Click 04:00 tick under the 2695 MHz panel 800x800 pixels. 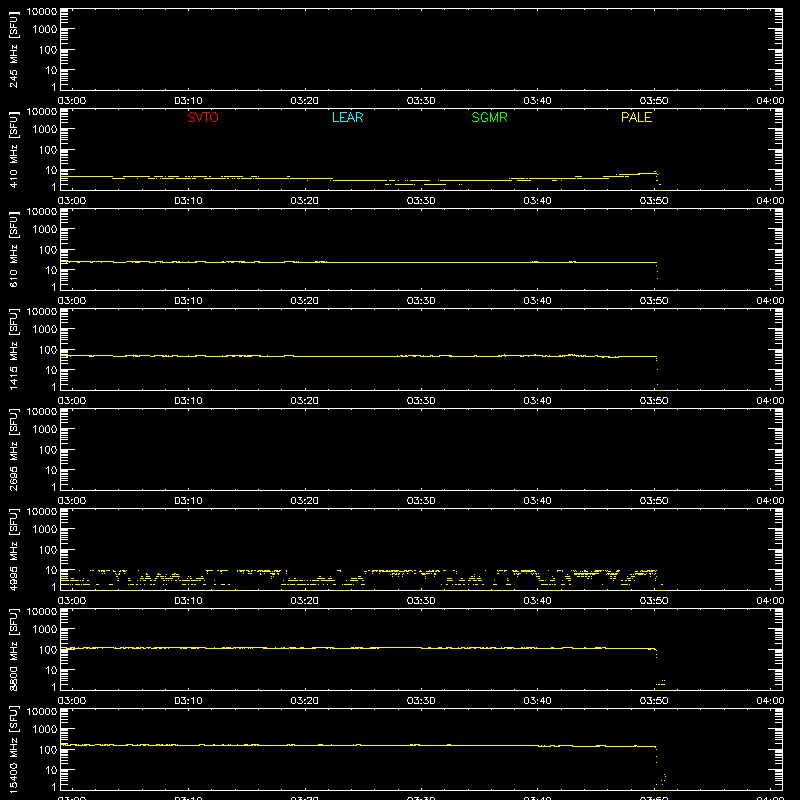[770, 501]
